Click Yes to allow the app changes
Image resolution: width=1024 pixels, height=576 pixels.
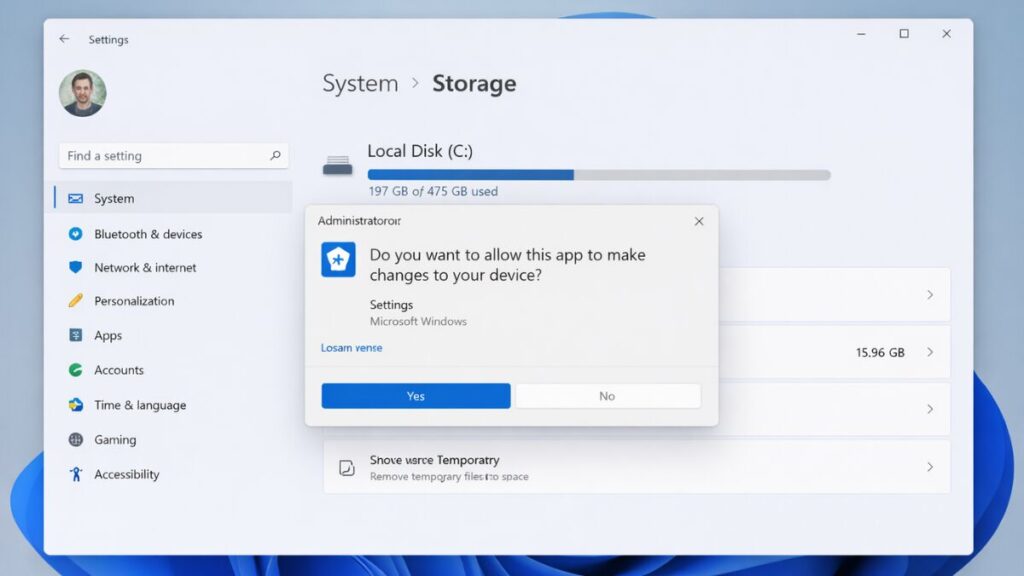(x=415, y=396)
